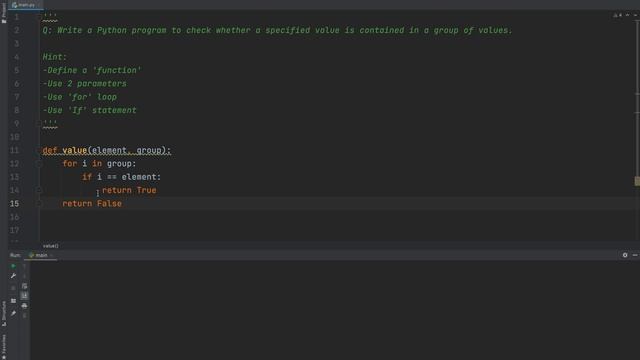Jump to next highlighted problem
Image resolution: width=640 pixels, height=360 pixels.
[636, 15]
